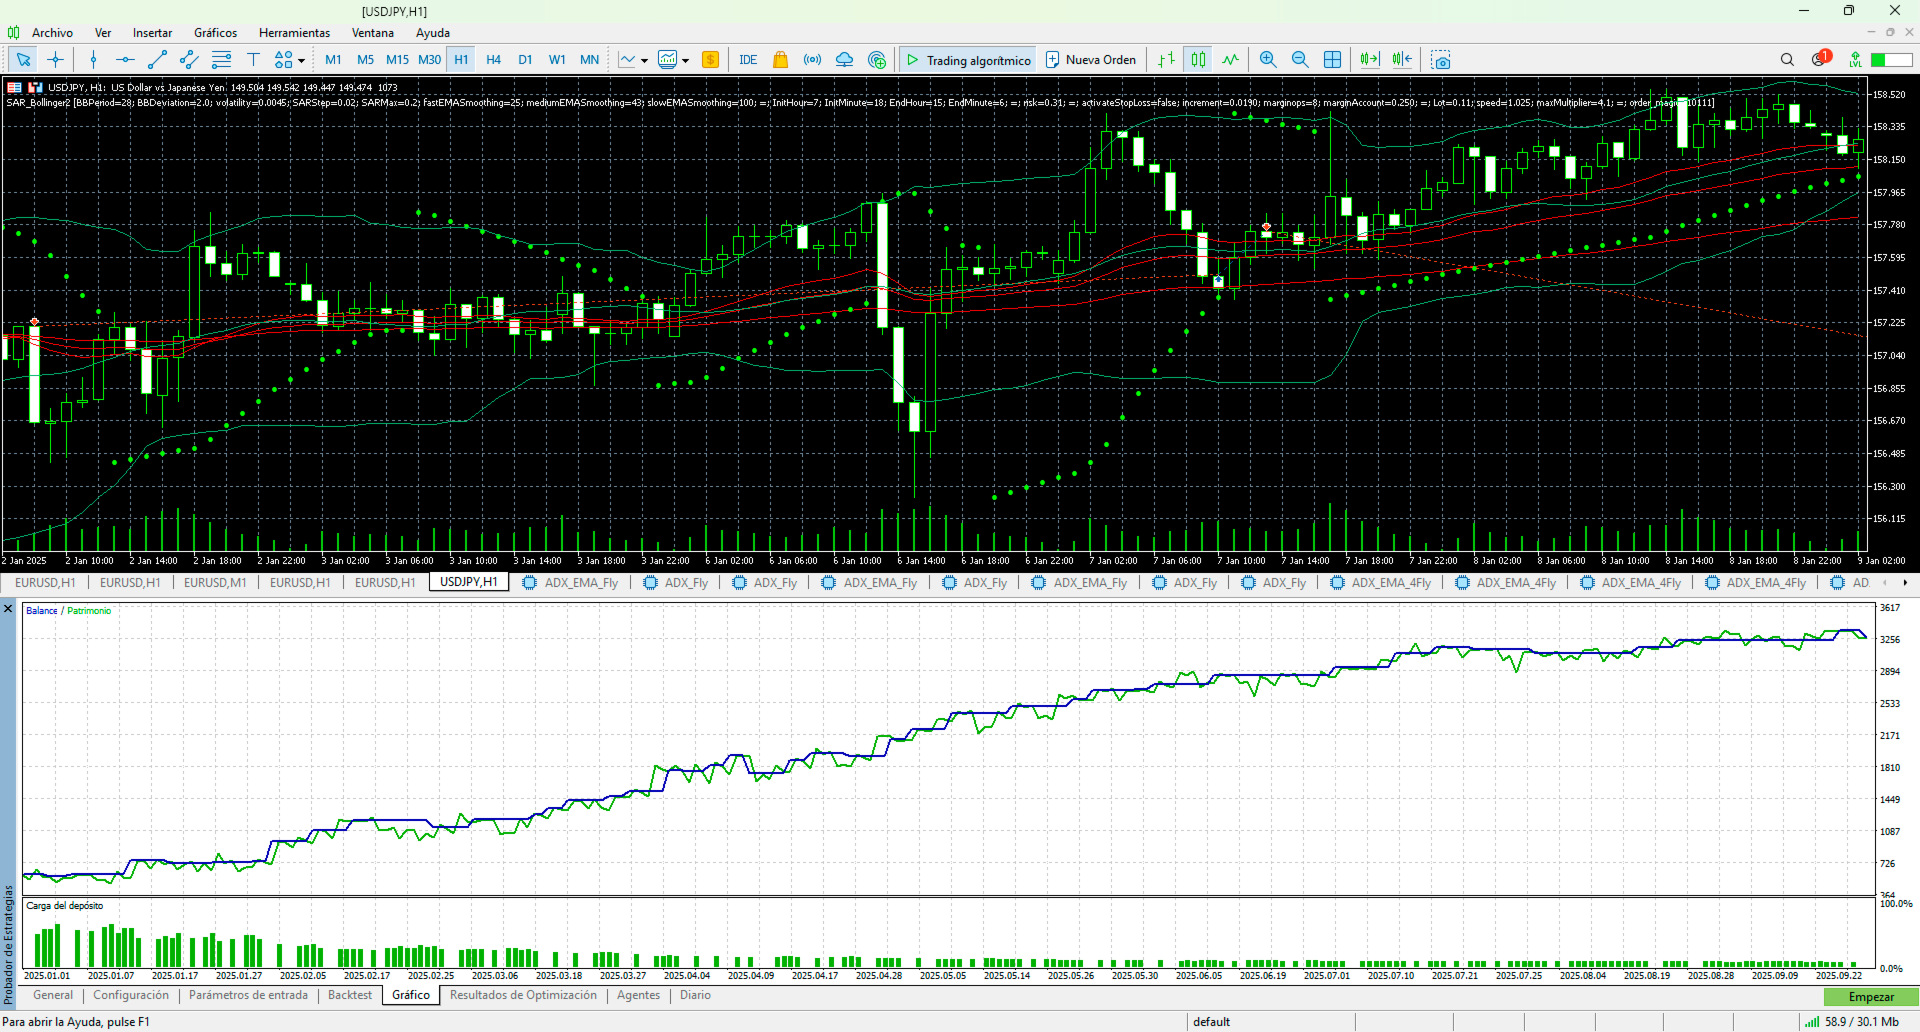Click the chart icon beside Archivo menu

coord(13,33)
